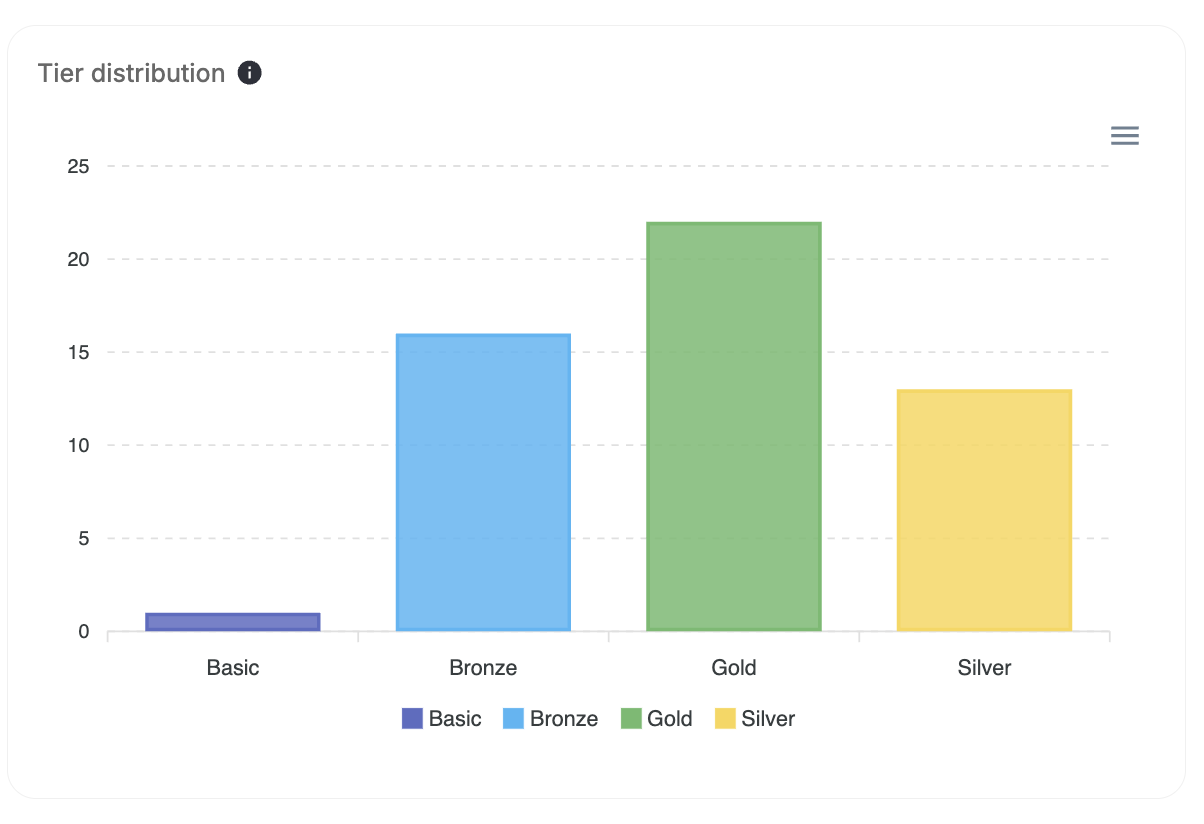Expand chart options from the menu icon

(x=1124, y=135)
